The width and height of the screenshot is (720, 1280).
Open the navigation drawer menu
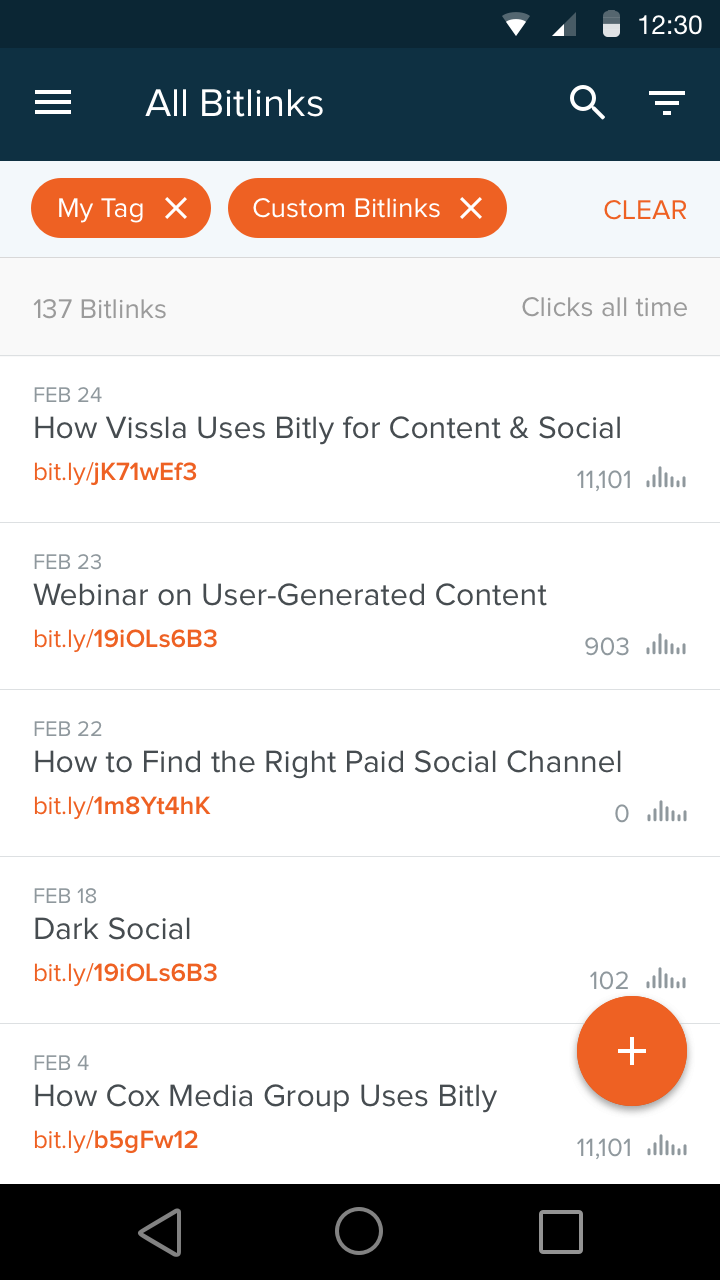coord(53,103)
